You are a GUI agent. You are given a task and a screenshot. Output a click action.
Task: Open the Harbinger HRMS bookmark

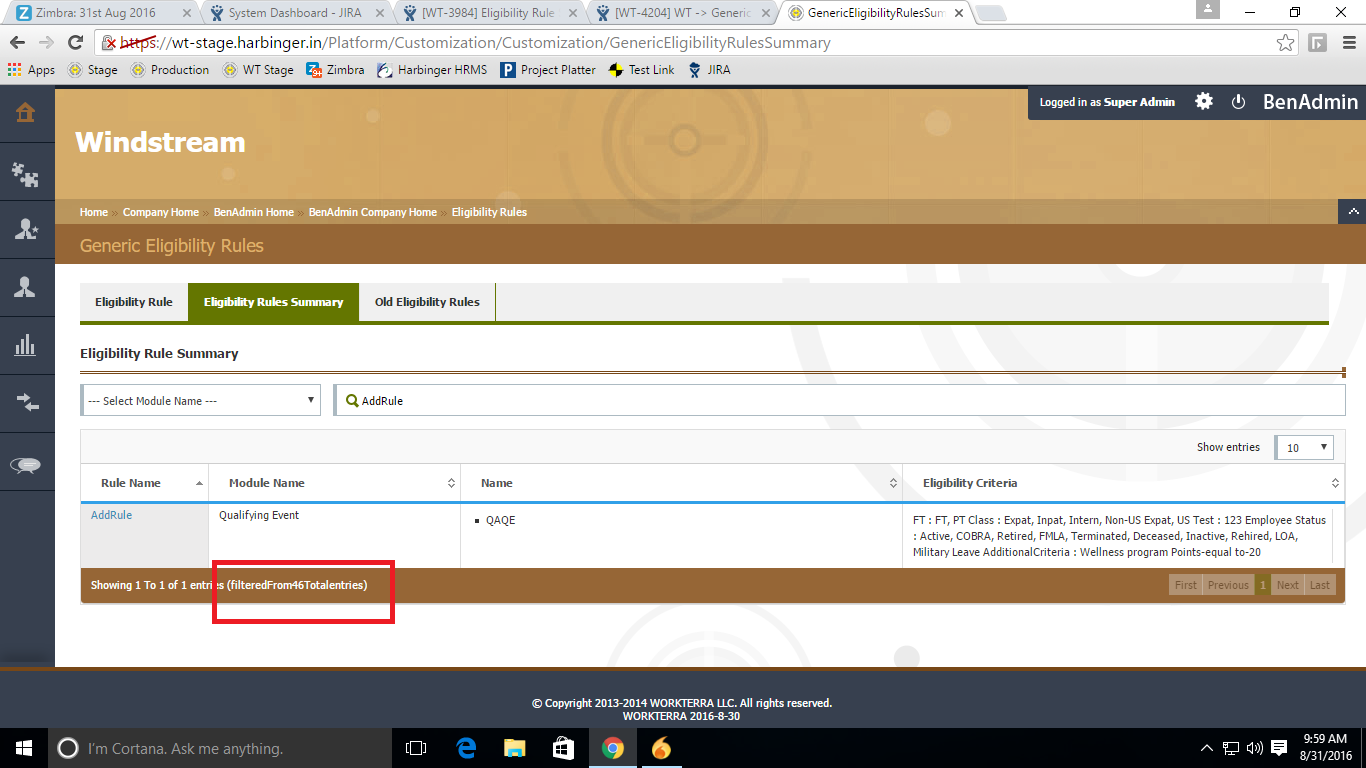click(x=433, y=70)
